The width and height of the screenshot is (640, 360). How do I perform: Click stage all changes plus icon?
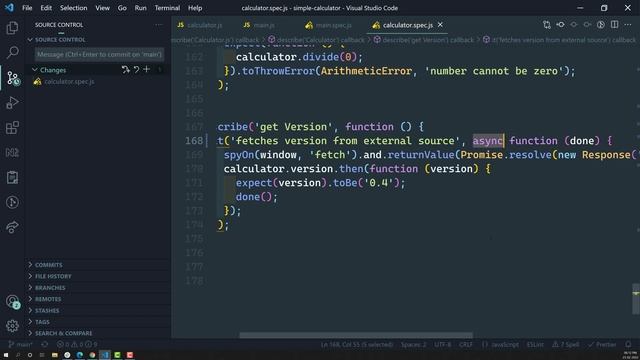[147, 70]
